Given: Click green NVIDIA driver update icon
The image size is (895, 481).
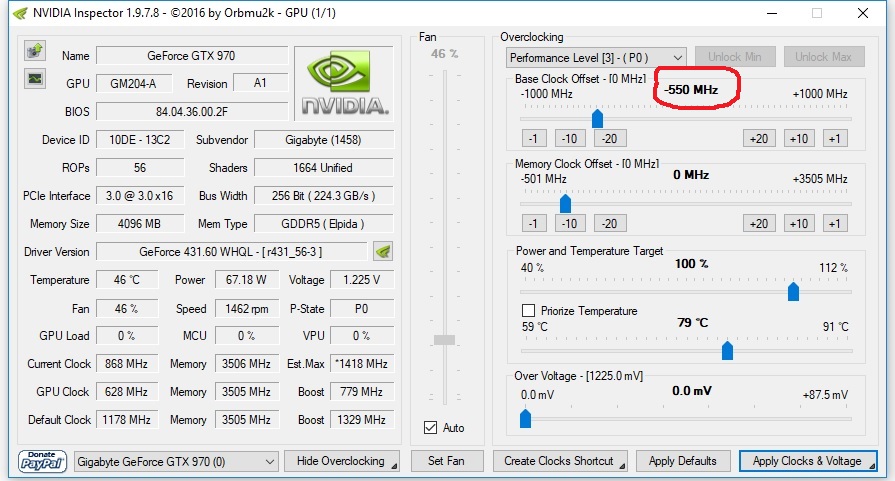Looking at the screenshot, I should [383, 251].
